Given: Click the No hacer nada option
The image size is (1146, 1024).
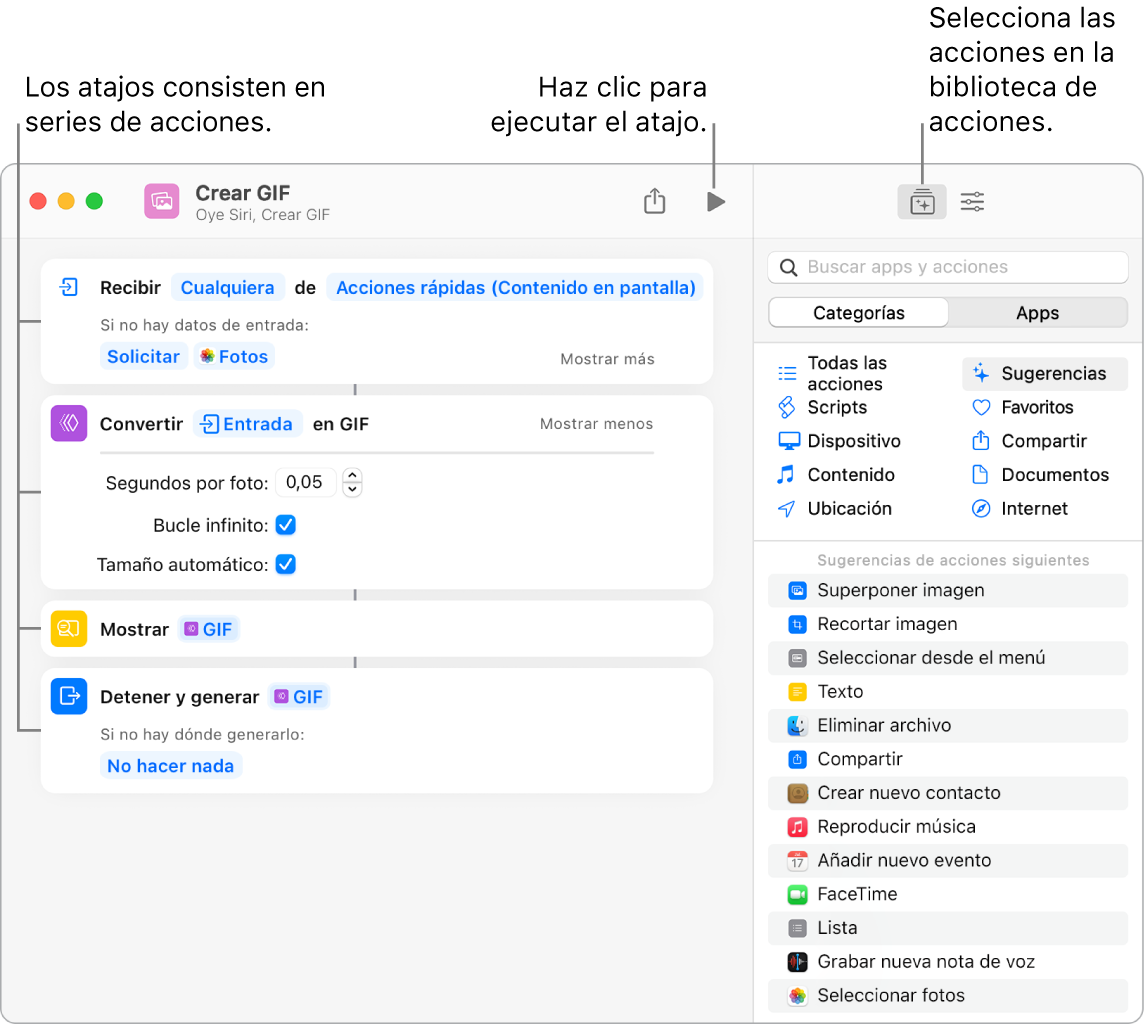Looking at the screenshot, I should 170,765.
